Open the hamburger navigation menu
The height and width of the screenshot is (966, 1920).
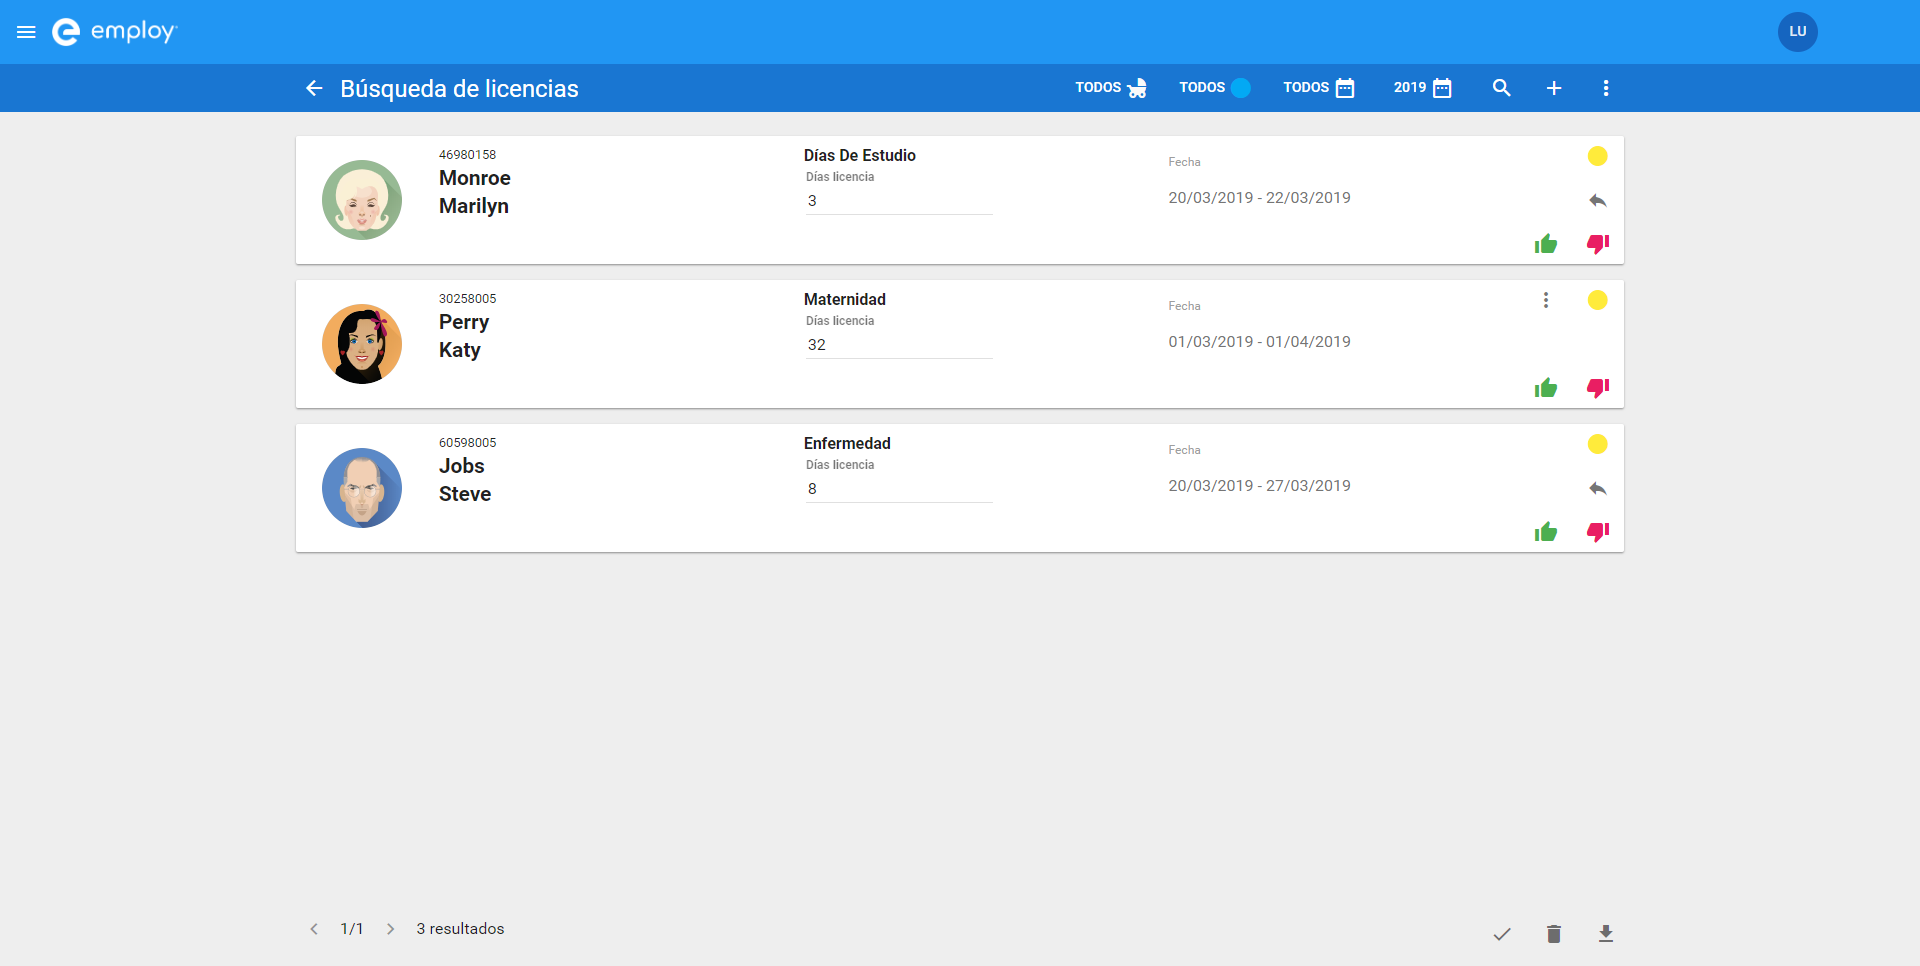pos(27,32)
